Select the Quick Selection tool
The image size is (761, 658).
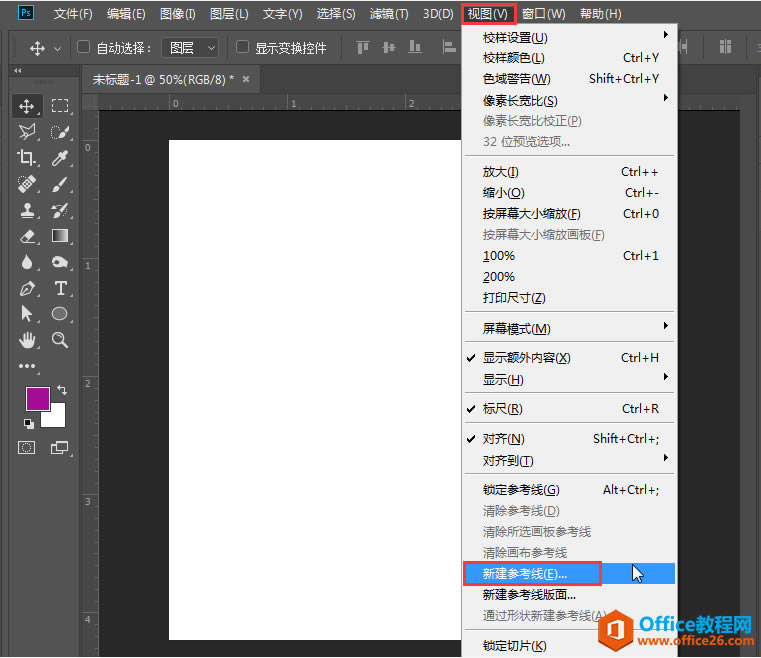coord(60,132)
